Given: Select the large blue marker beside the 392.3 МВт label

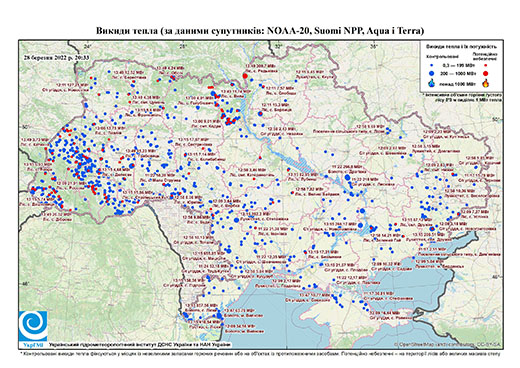Looking at the screenshot, I should click(x=236, y=220).
